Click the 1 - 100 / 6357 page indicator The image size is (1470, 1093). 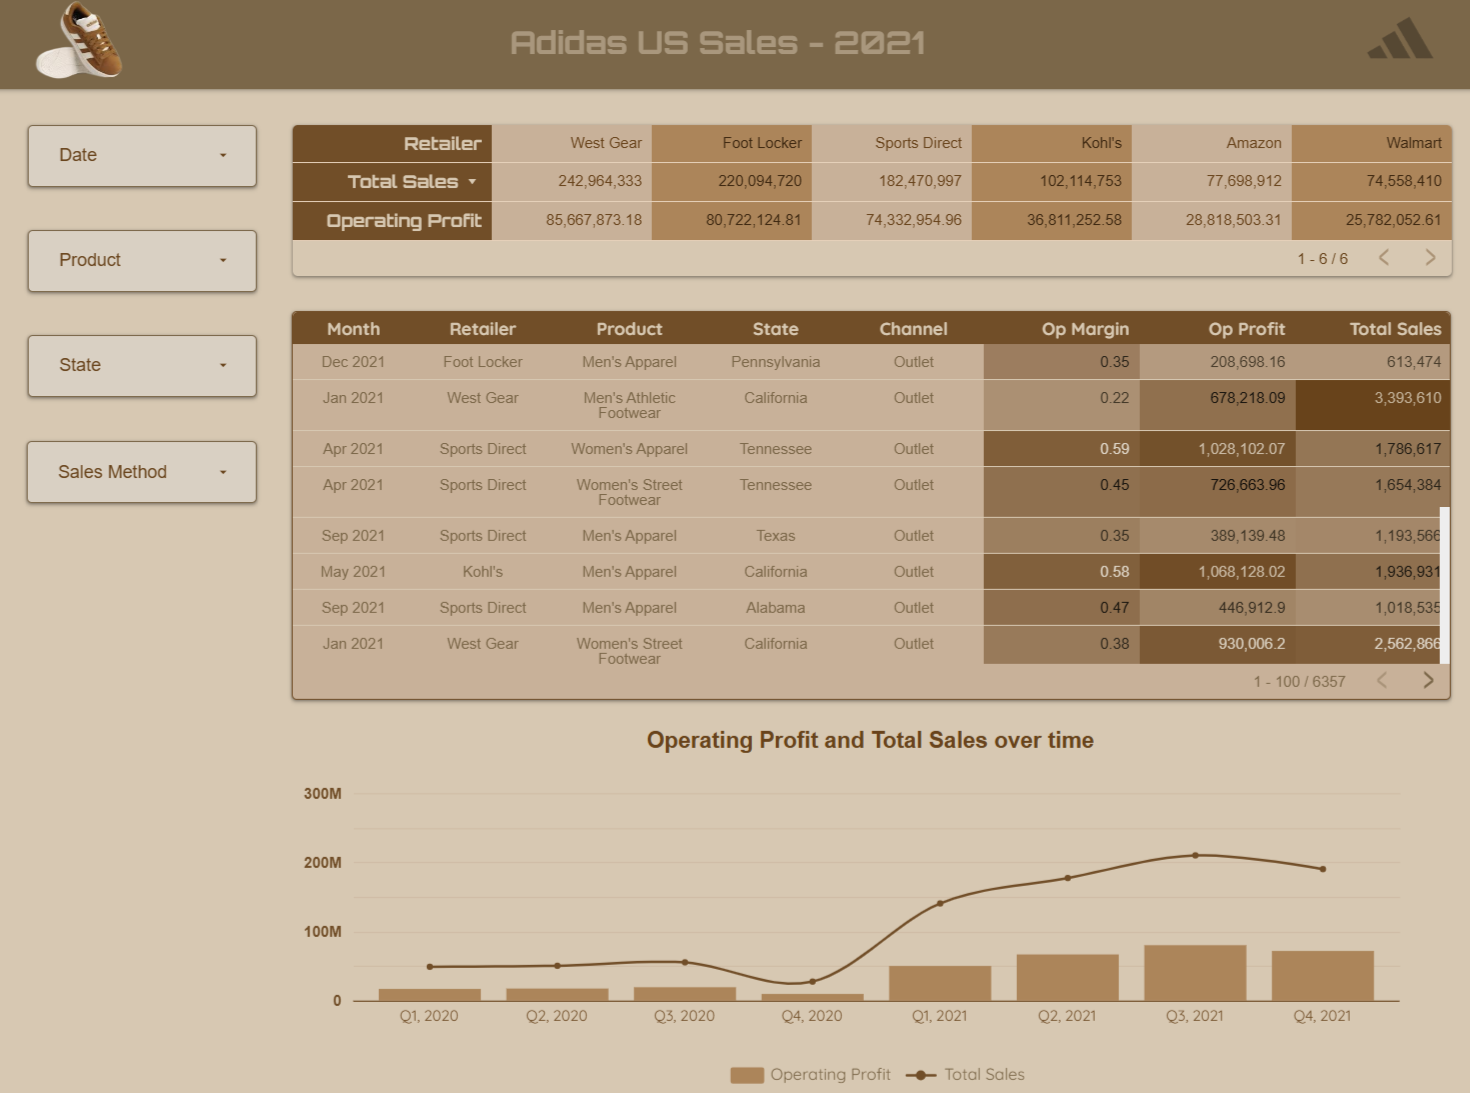click(x=1299, y=681)
